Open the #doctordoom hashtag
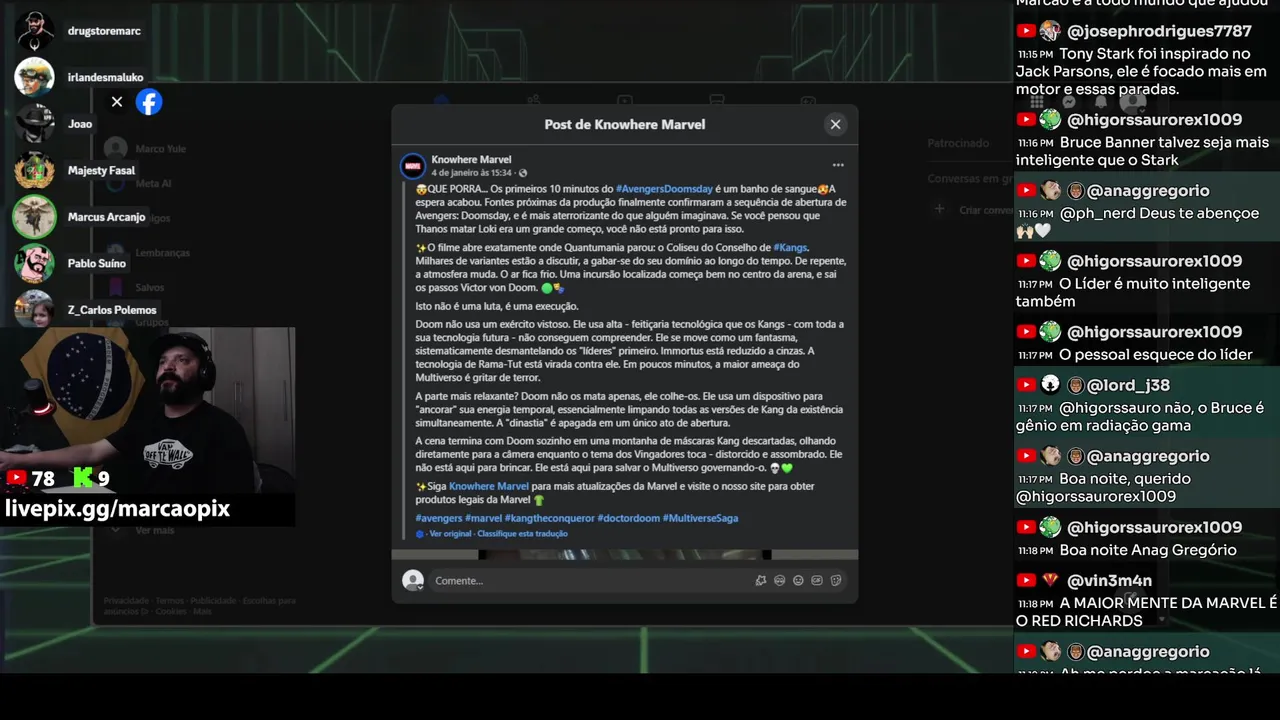This screenshot has width=1280, height=720. point(628,518)
